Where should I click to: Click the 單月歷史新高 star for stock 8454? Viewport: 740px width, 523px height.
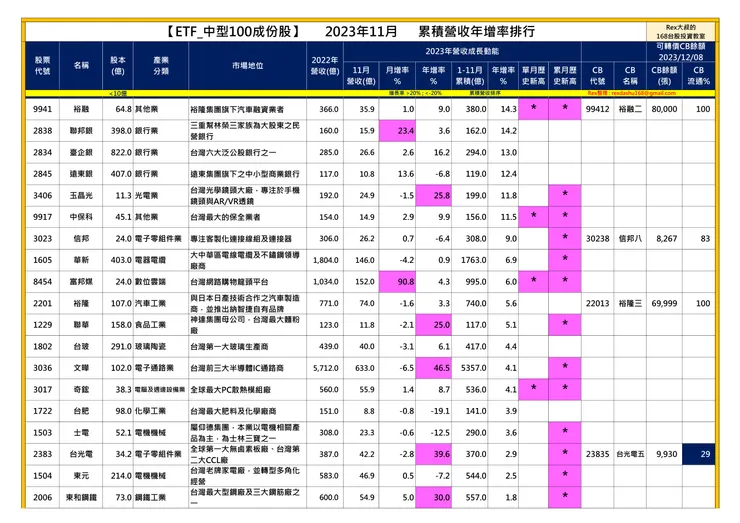(x=533, y=280)
